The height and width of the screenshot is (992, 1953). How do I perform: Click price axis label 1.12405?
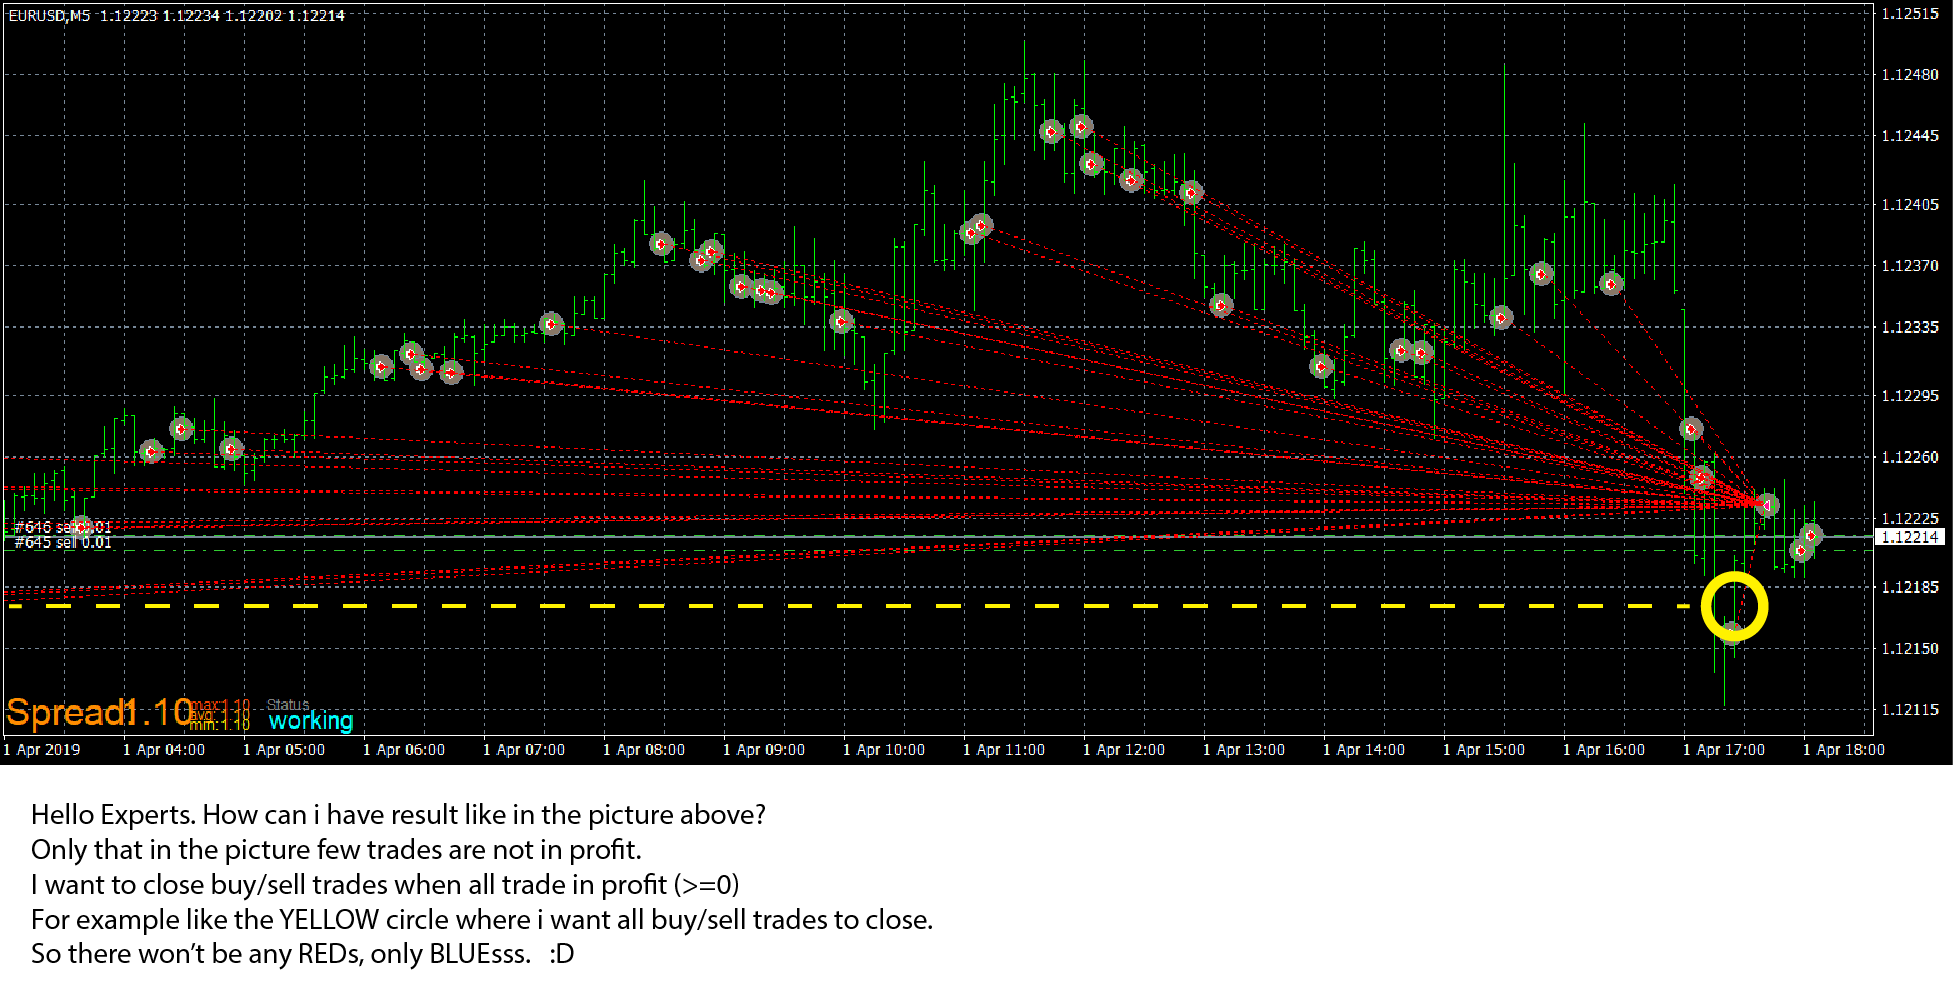[1910, 205]
